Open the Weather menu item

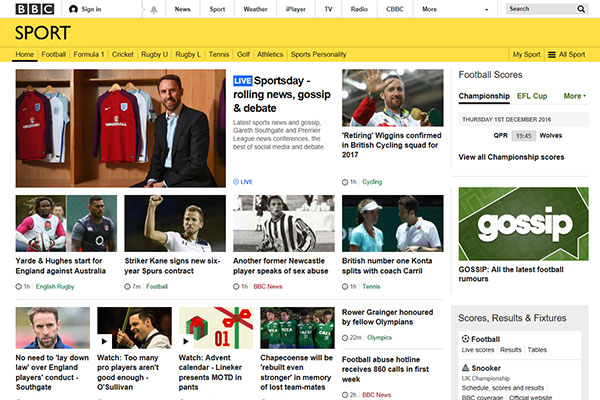pos(255,9)
